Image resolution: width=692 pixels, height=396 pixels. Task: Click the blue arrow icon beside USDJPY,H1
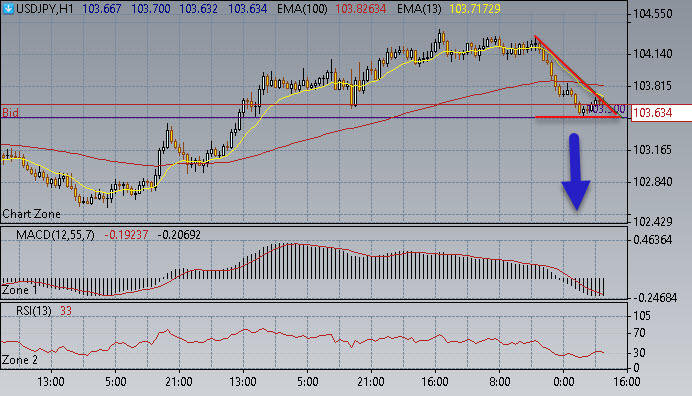click(8, 8)
